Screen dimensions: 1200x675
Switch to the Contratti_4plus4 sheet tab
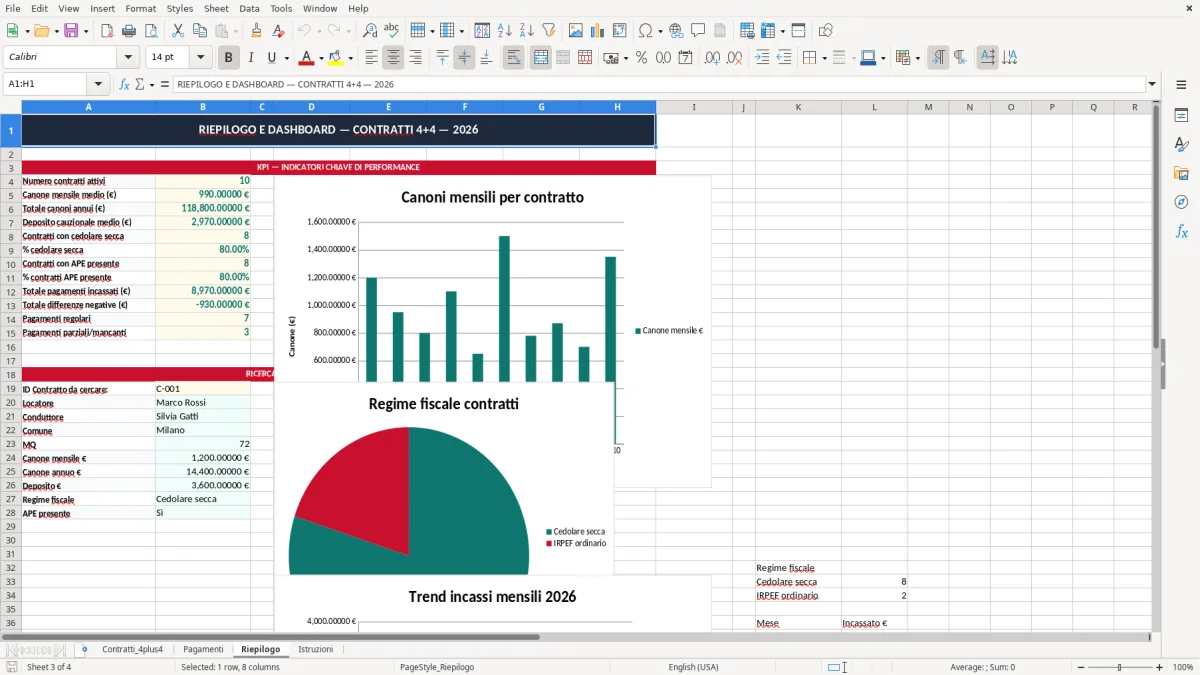[132, 649]
